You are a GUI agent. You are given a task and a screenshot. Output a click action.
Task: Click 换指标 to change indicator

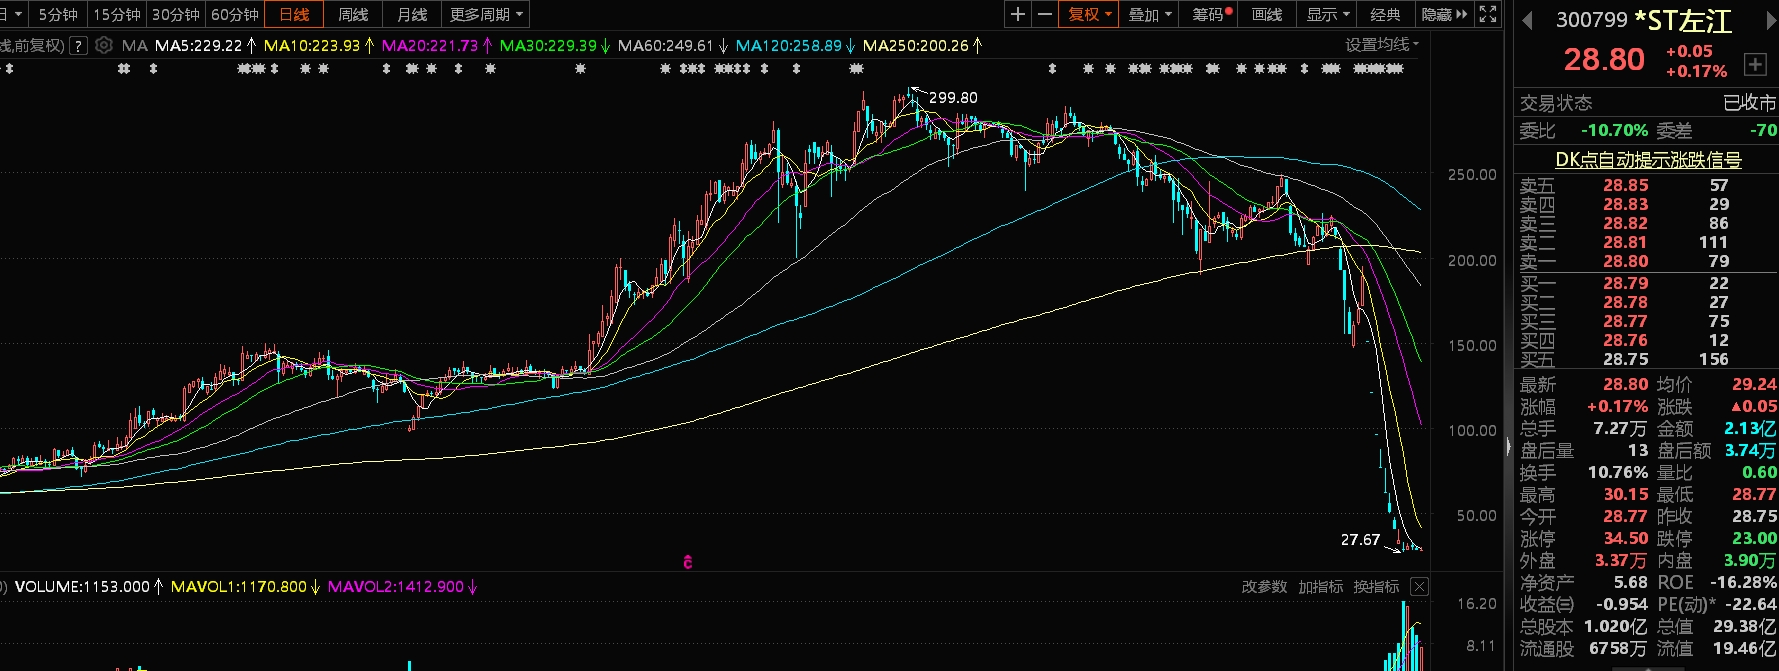click(1376, 587)
